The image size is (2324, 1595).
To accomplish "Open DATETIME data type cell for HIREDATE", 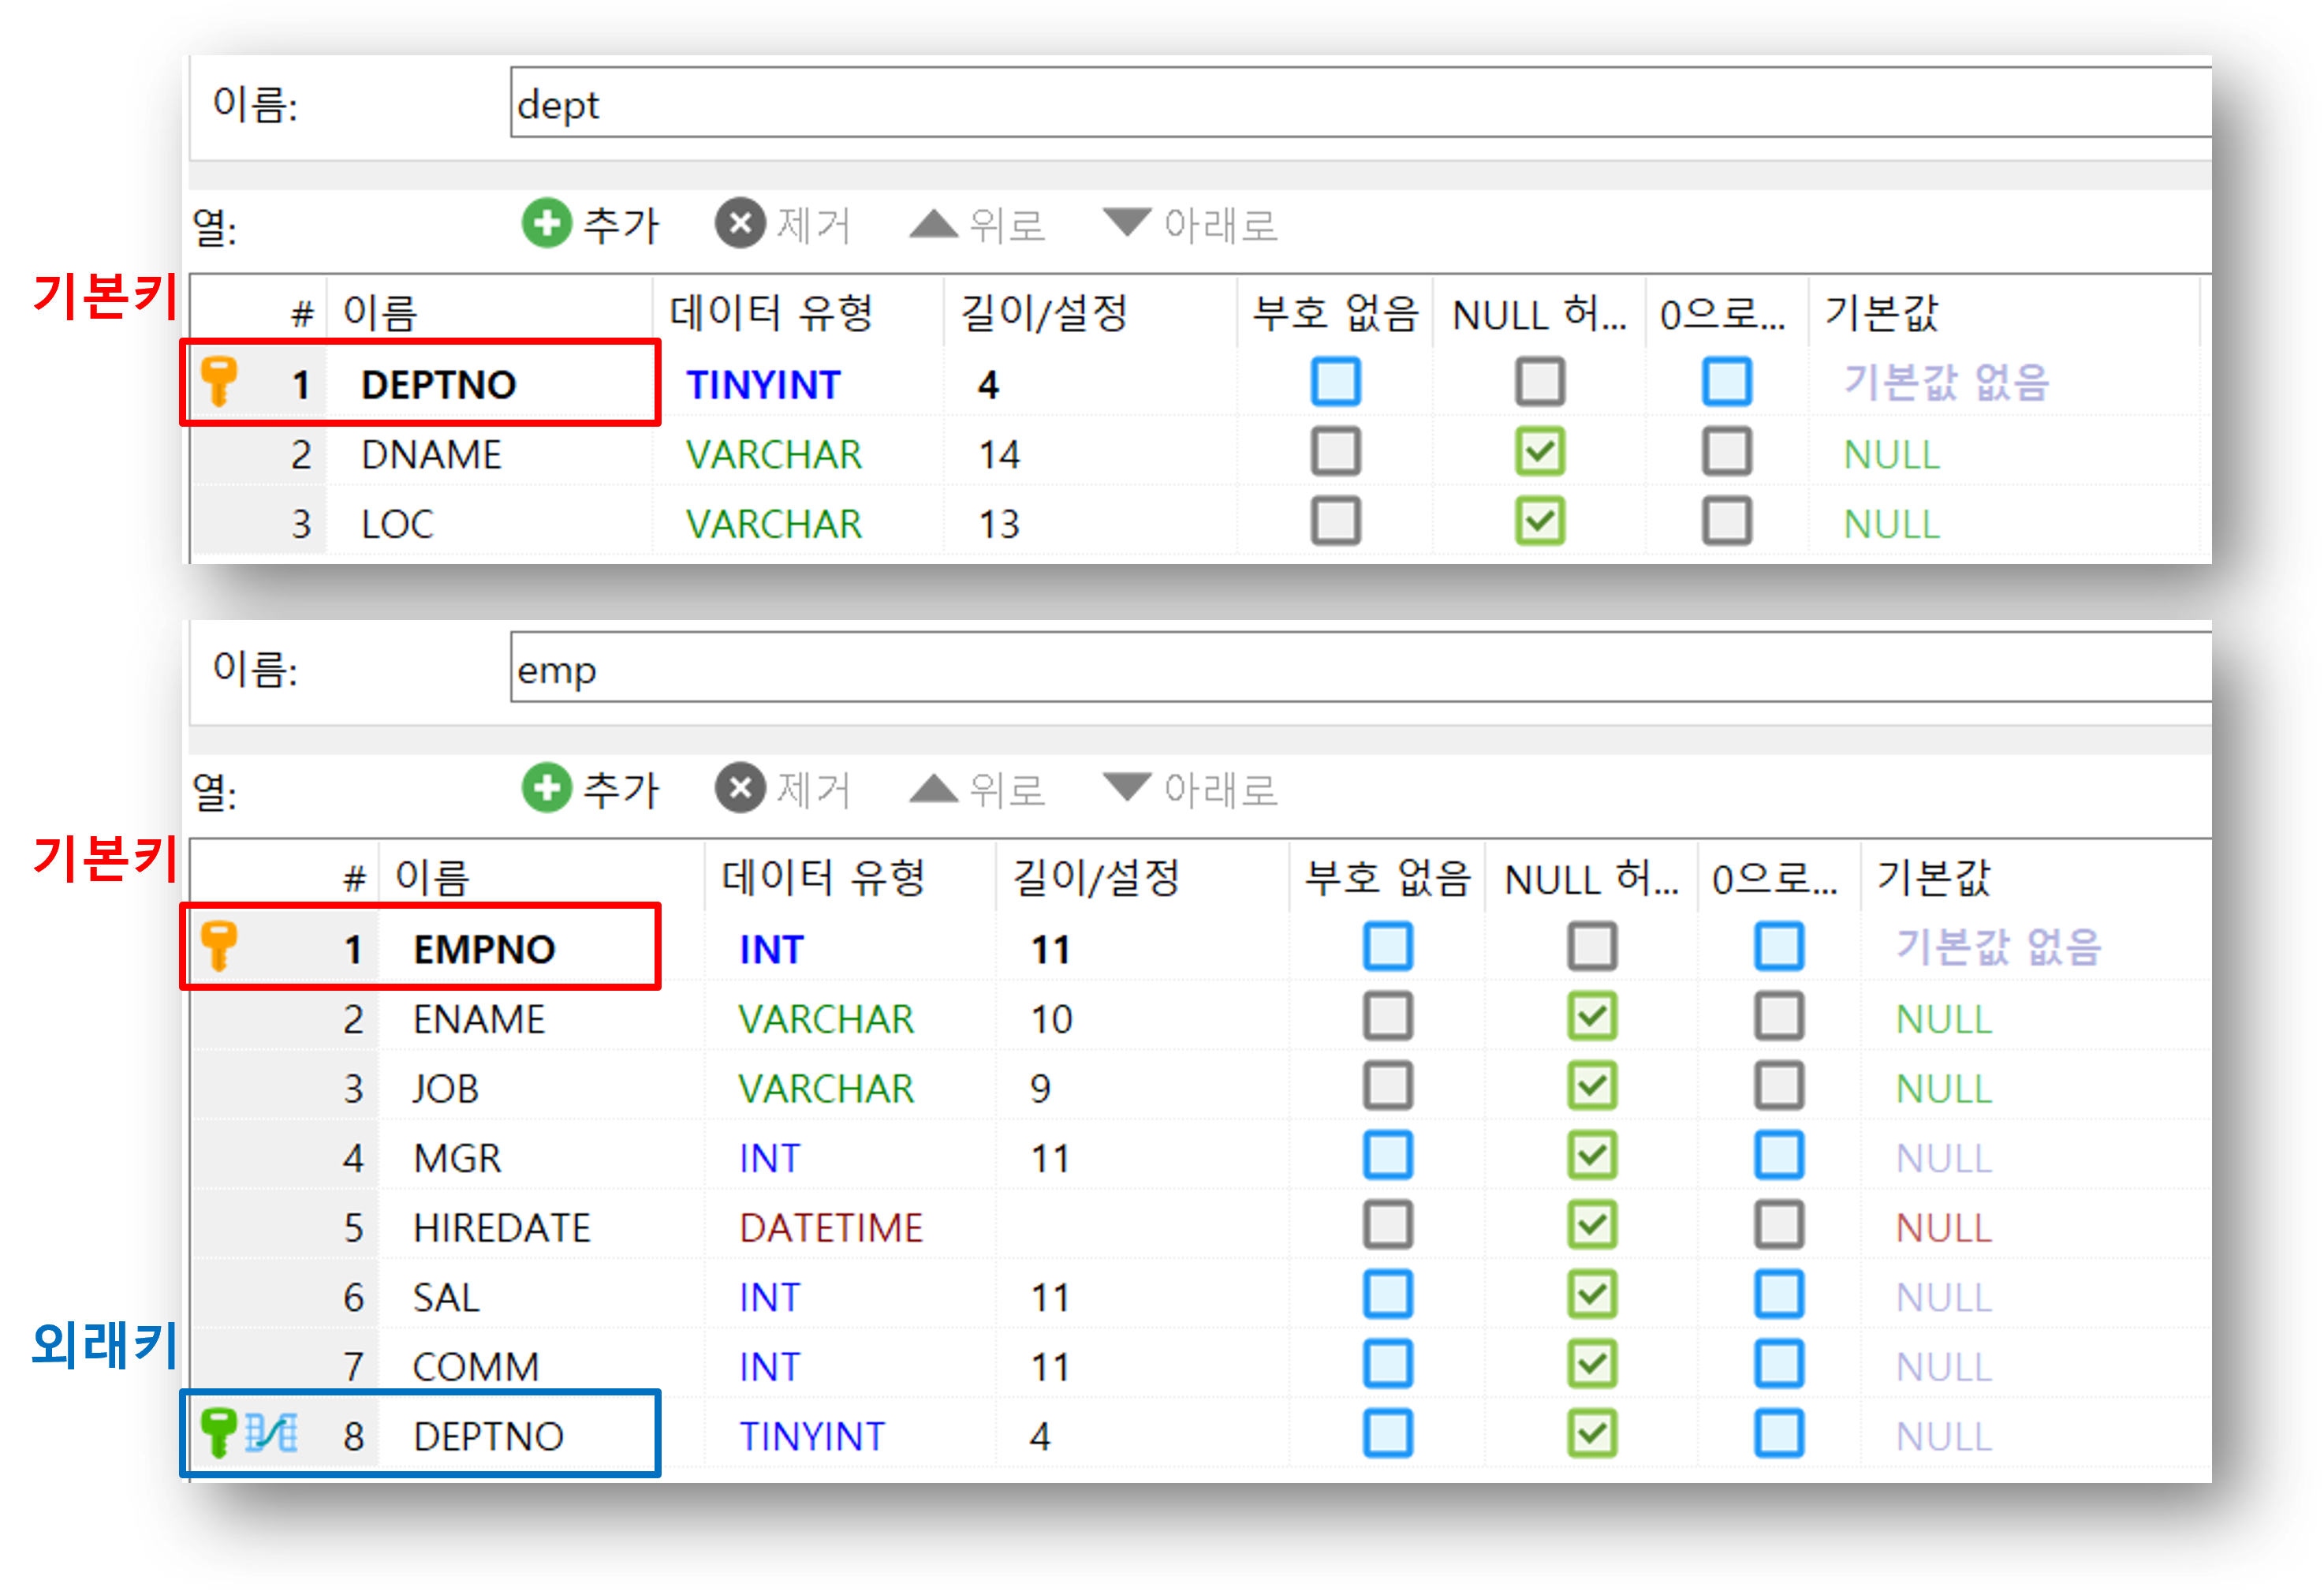I will click(830, 1227).
